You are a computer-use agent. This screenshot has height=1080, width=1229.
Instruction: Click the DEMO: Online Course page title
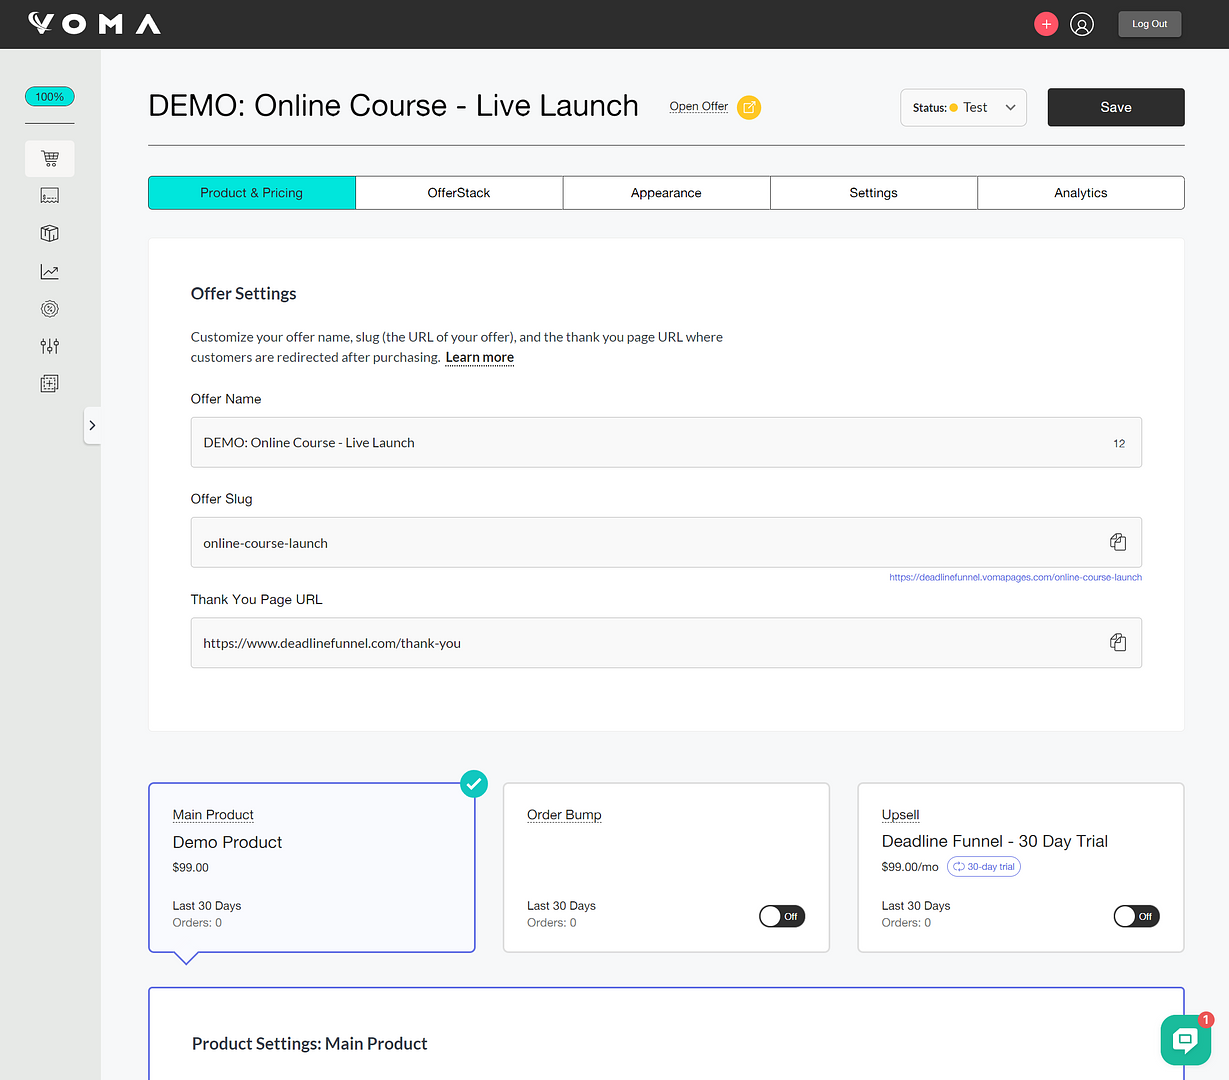(x=393, y=106)
